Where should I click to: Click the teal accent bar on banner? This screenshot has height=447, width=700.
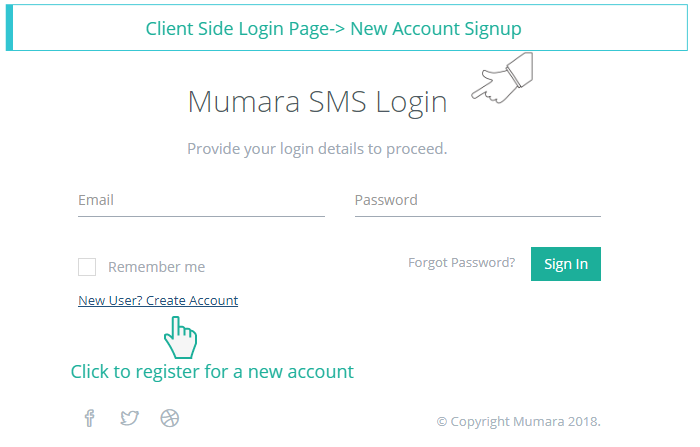coord(9,27)
